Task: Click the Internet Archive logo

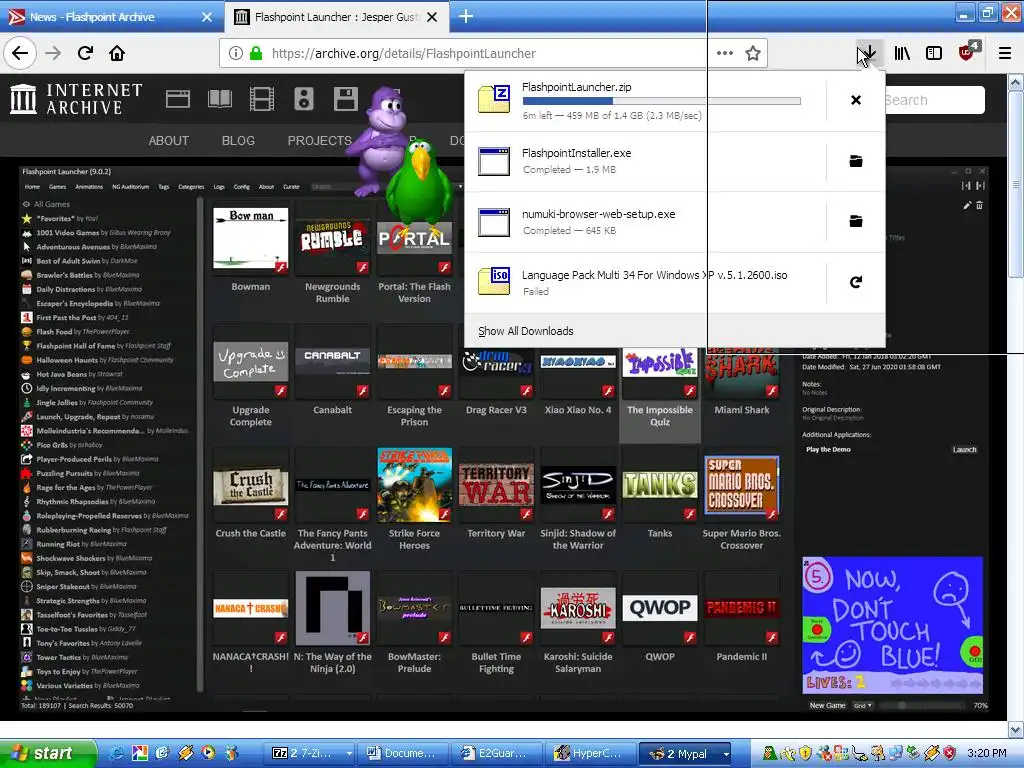Action: (76, 99)
